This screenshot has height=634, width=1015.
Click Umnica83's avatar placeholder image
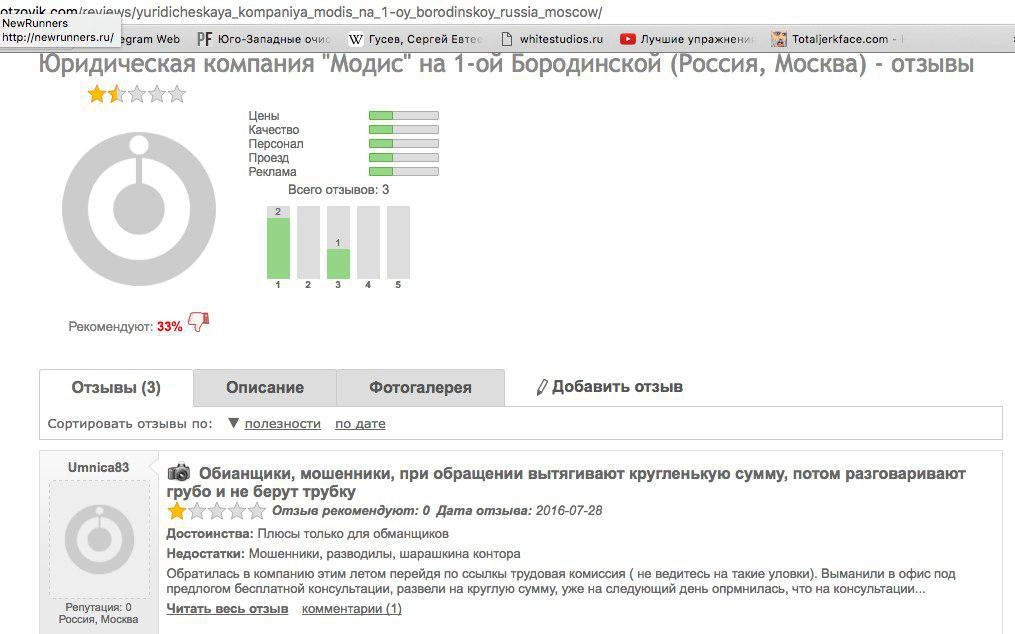pyautogui.click(x=99, y=539)
